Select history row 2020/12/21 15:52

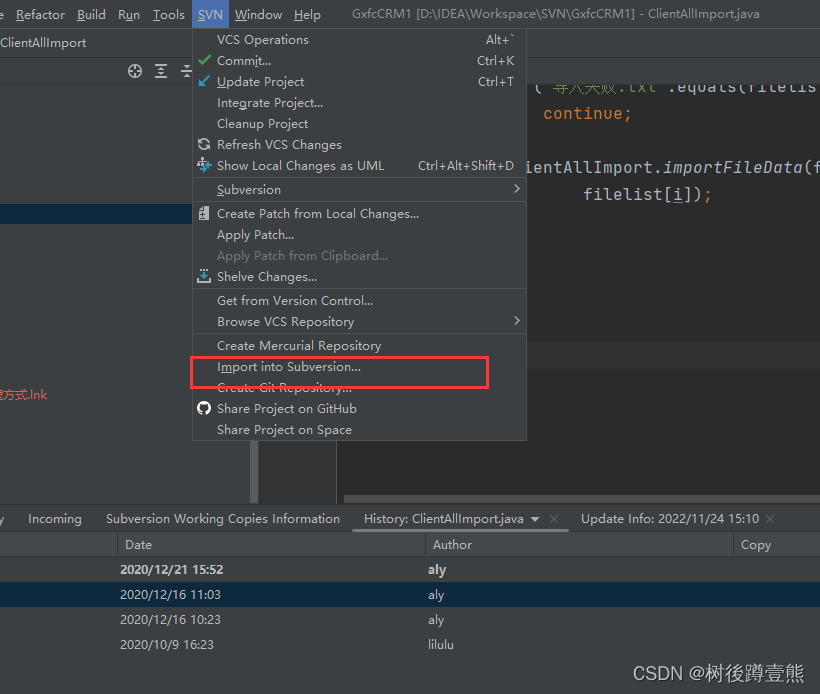(x=410, y=570)
